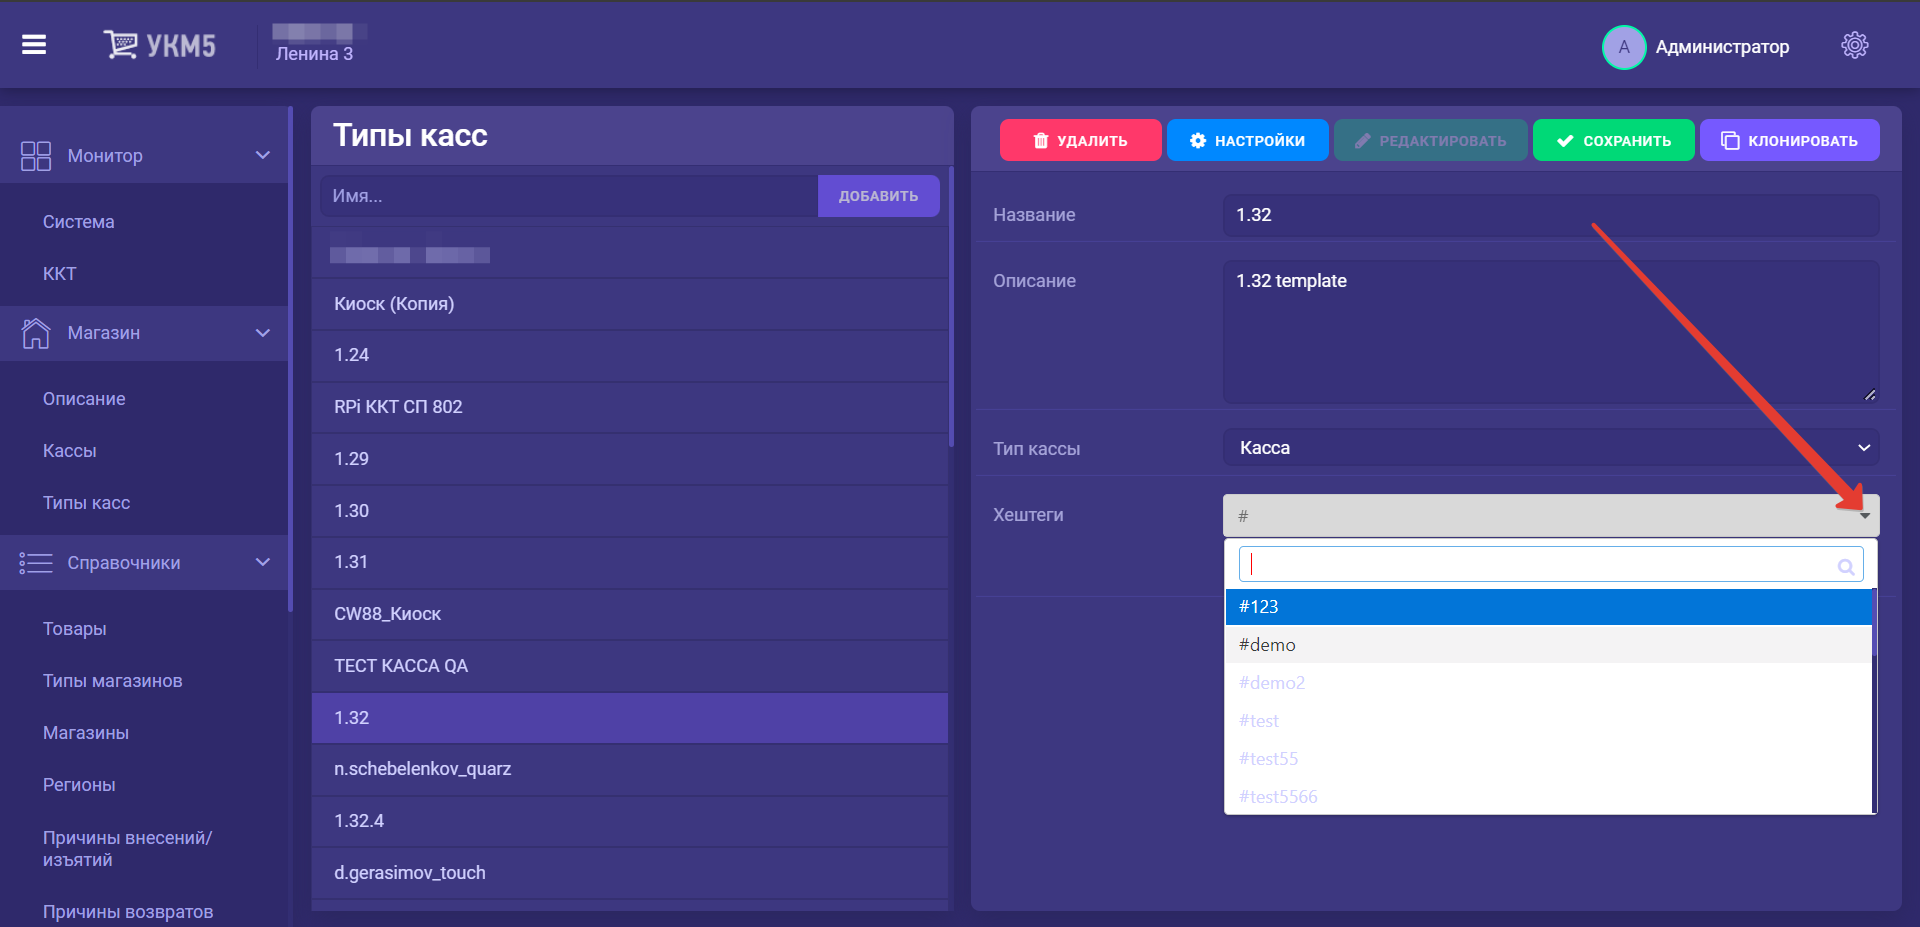Click the УКМ5 cart logo
1920x927 pixels.
[x=159, y=45]
